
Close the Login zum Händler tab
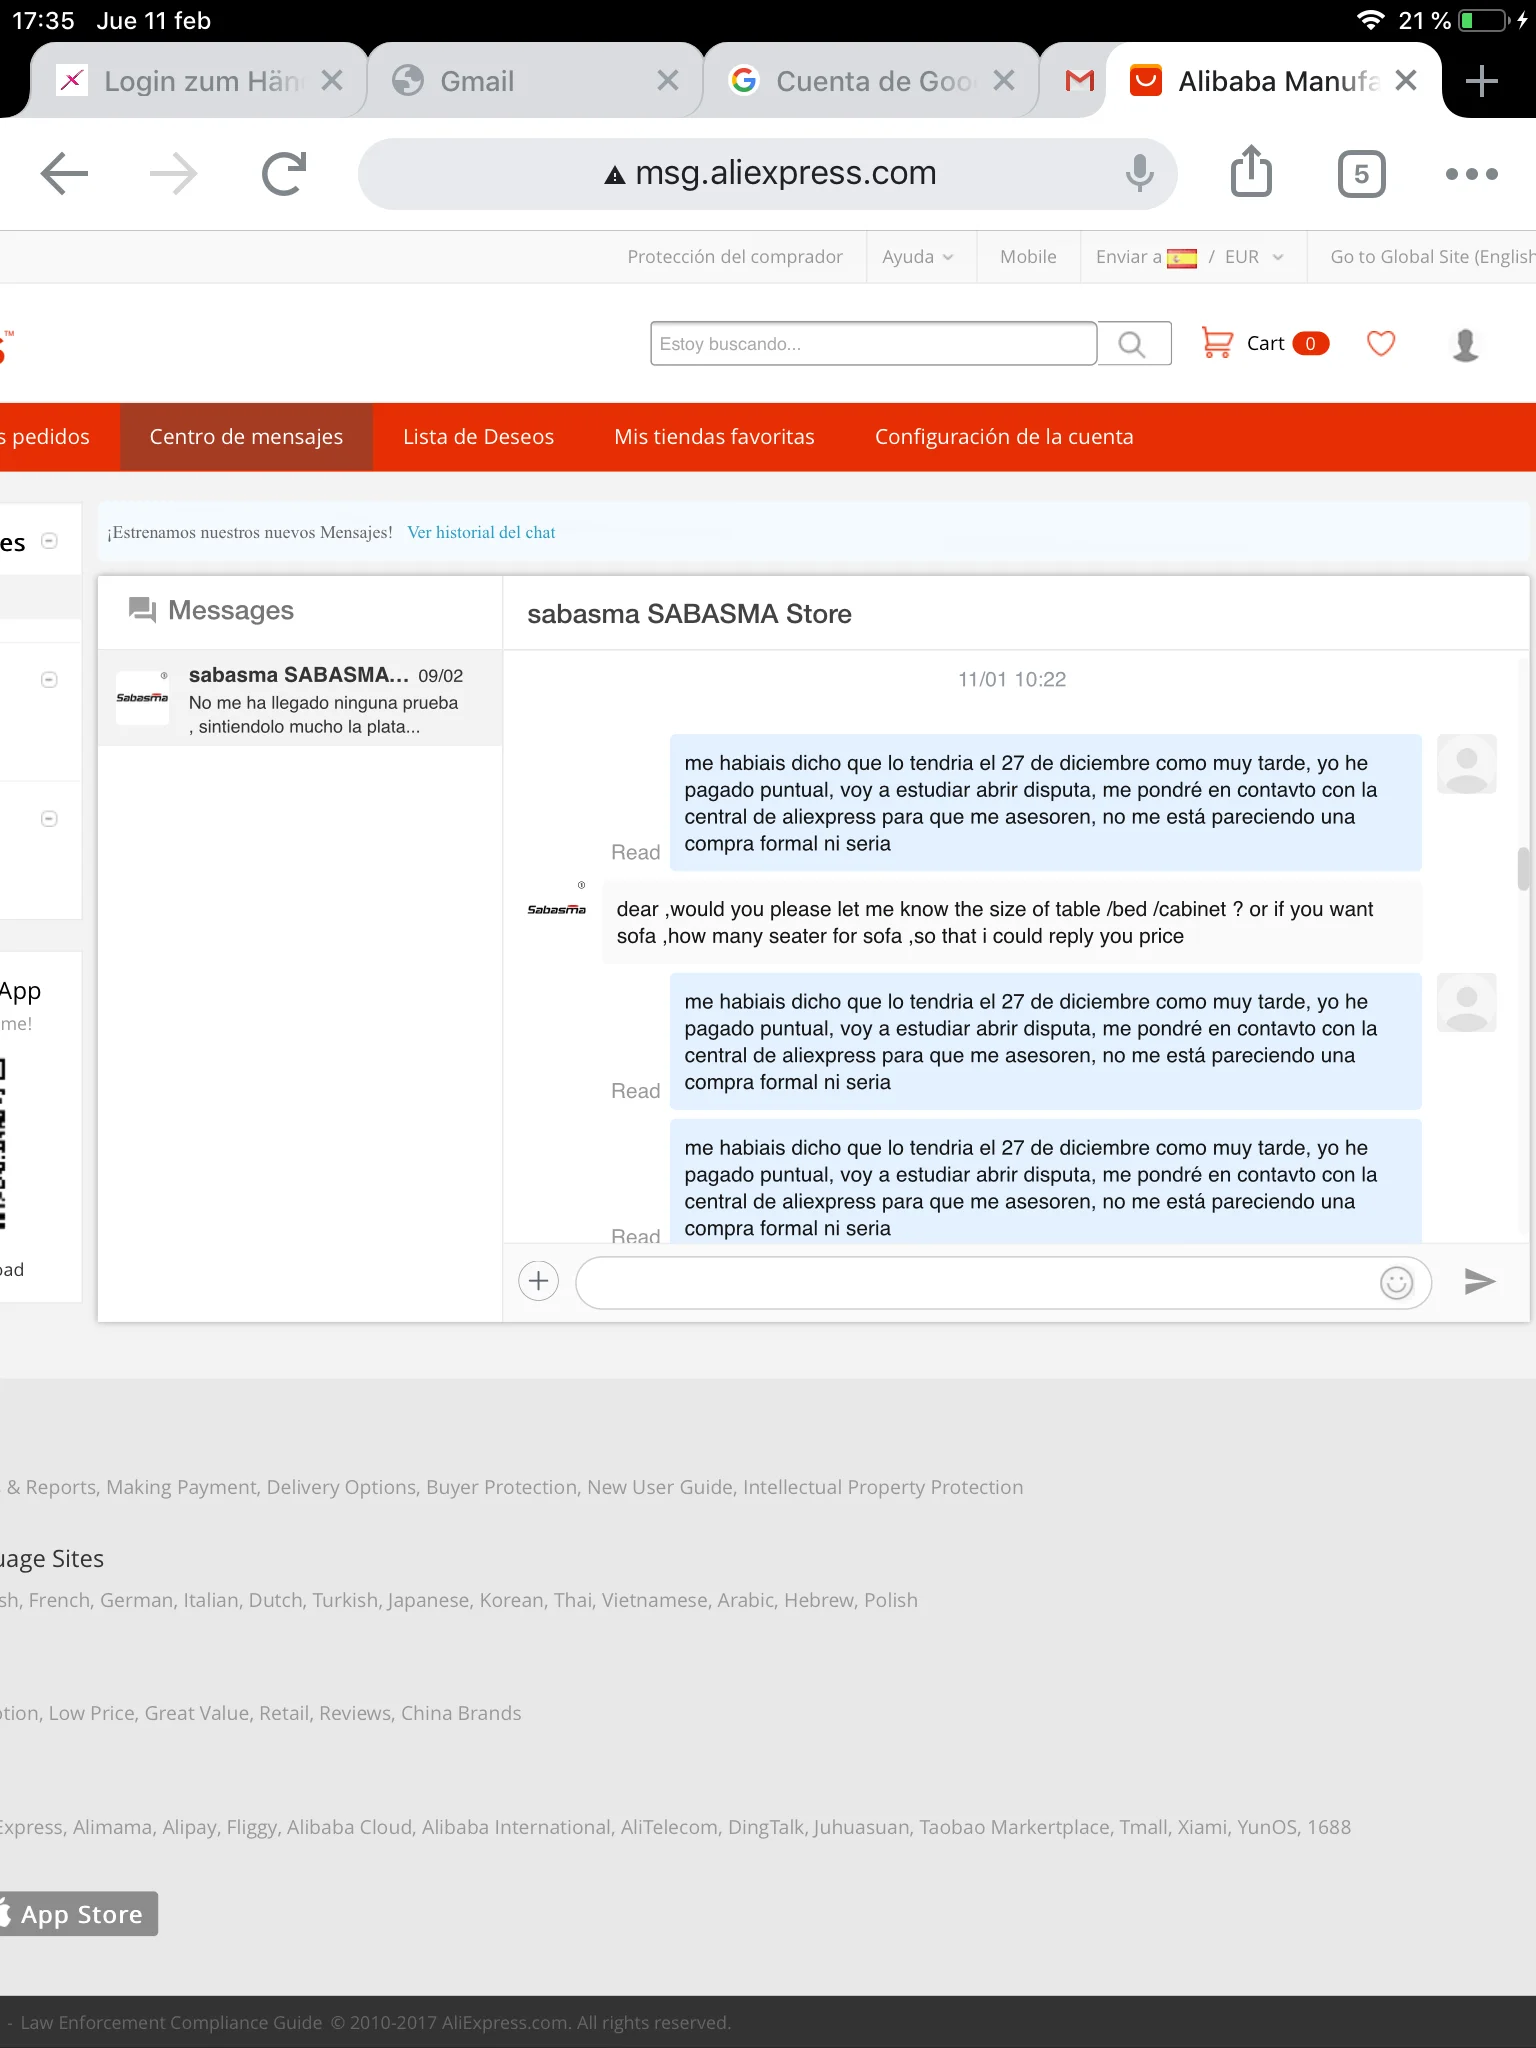click(332, 81)
